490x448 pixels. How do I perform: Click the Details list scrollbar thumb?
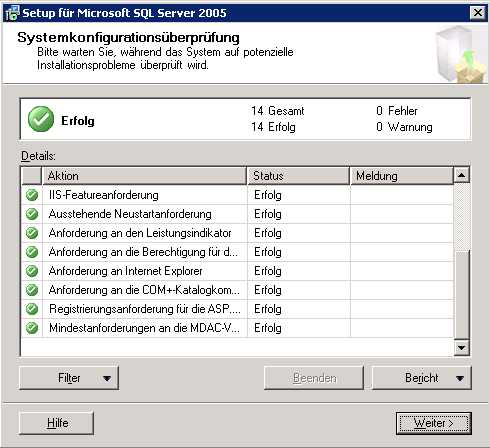[x=462, y=295]
